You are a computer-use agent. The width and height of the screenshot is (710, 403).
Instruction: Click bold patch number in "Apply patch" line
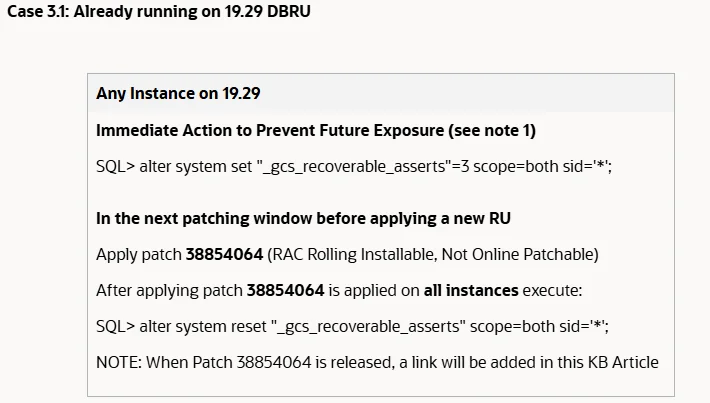coord(225,254)
